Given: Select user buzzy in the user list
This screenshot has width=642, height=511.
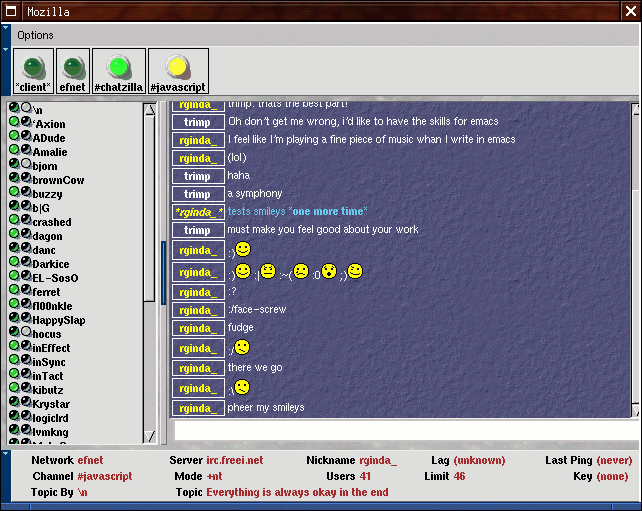Looking at the screenshot, I should [x=47, y=194].
